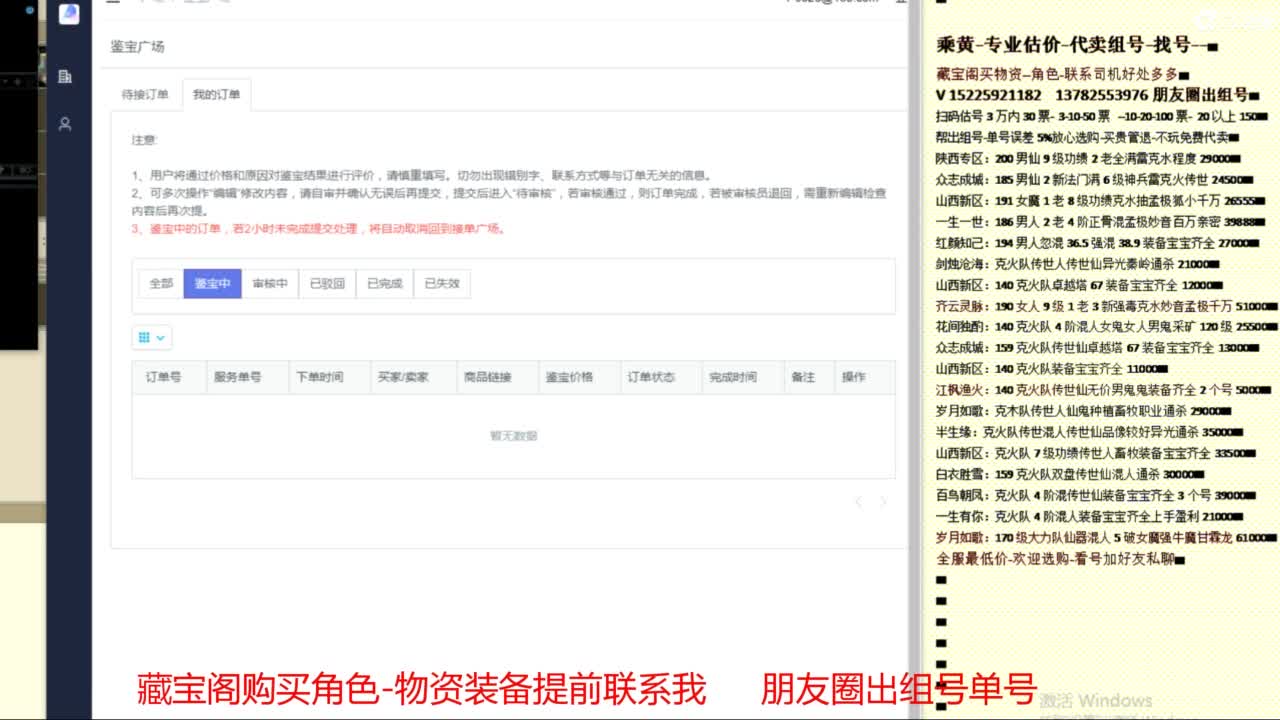
Task: Click the 江枫渔火 listing line in right panel
Action: click(1101, 390)
